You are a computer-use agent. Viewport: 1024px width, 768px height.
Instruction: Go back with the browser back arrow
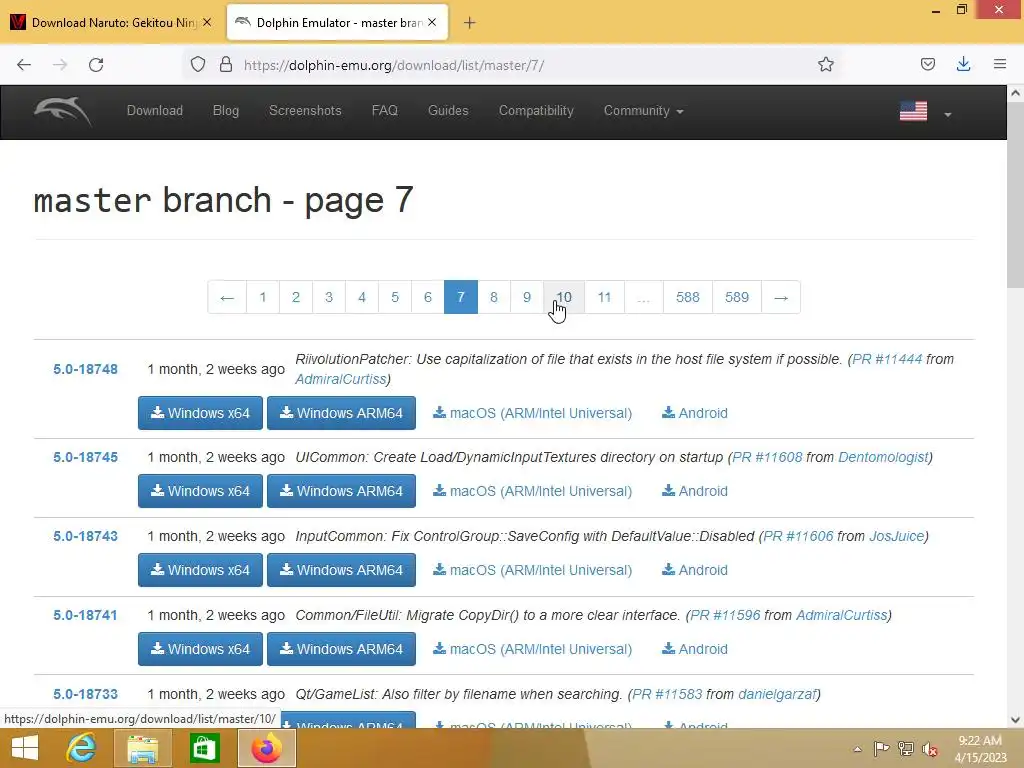(x=24, y=65)
